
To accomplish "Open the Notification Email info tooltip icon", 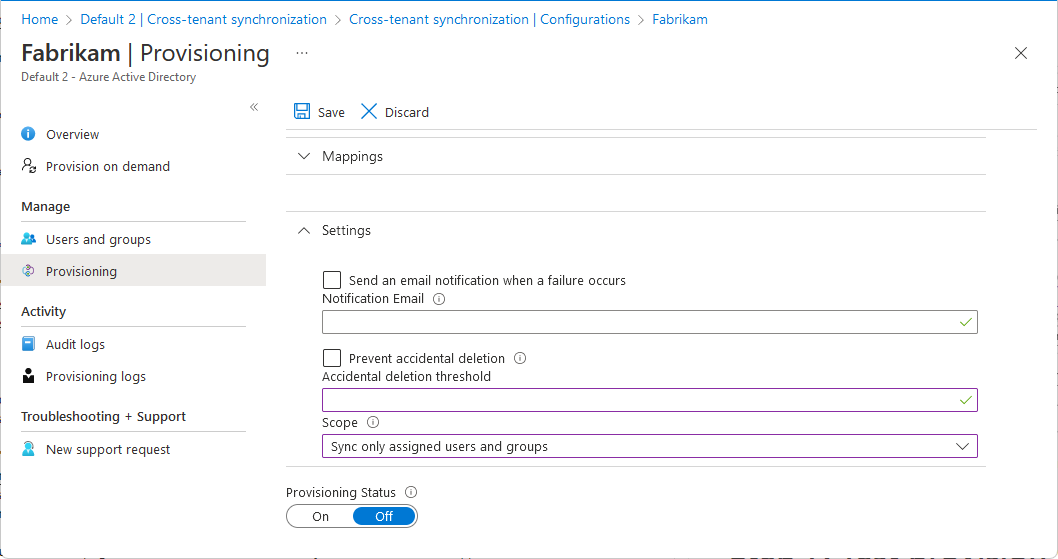I will click(x=439, y=298).
